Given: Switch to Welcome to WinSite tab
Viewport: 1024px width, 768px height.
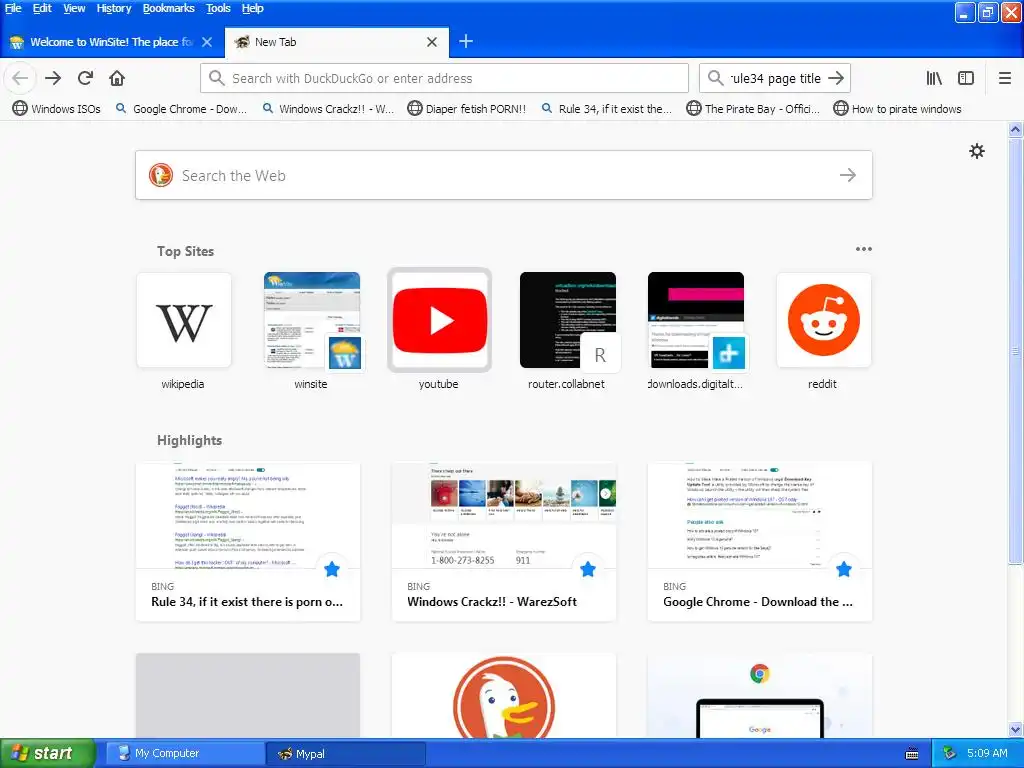Looking at the screenshot, I should pyautogui.click(x=111, y=42).
